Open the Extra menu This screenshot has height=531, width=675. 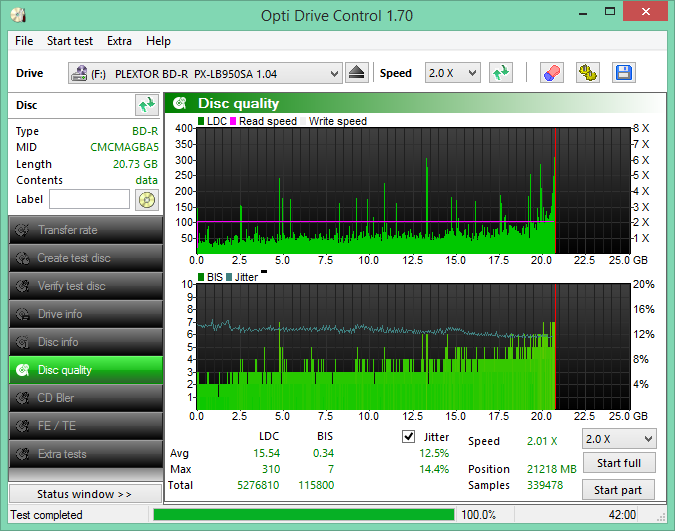pyautogui.click(x=119, y=41)
